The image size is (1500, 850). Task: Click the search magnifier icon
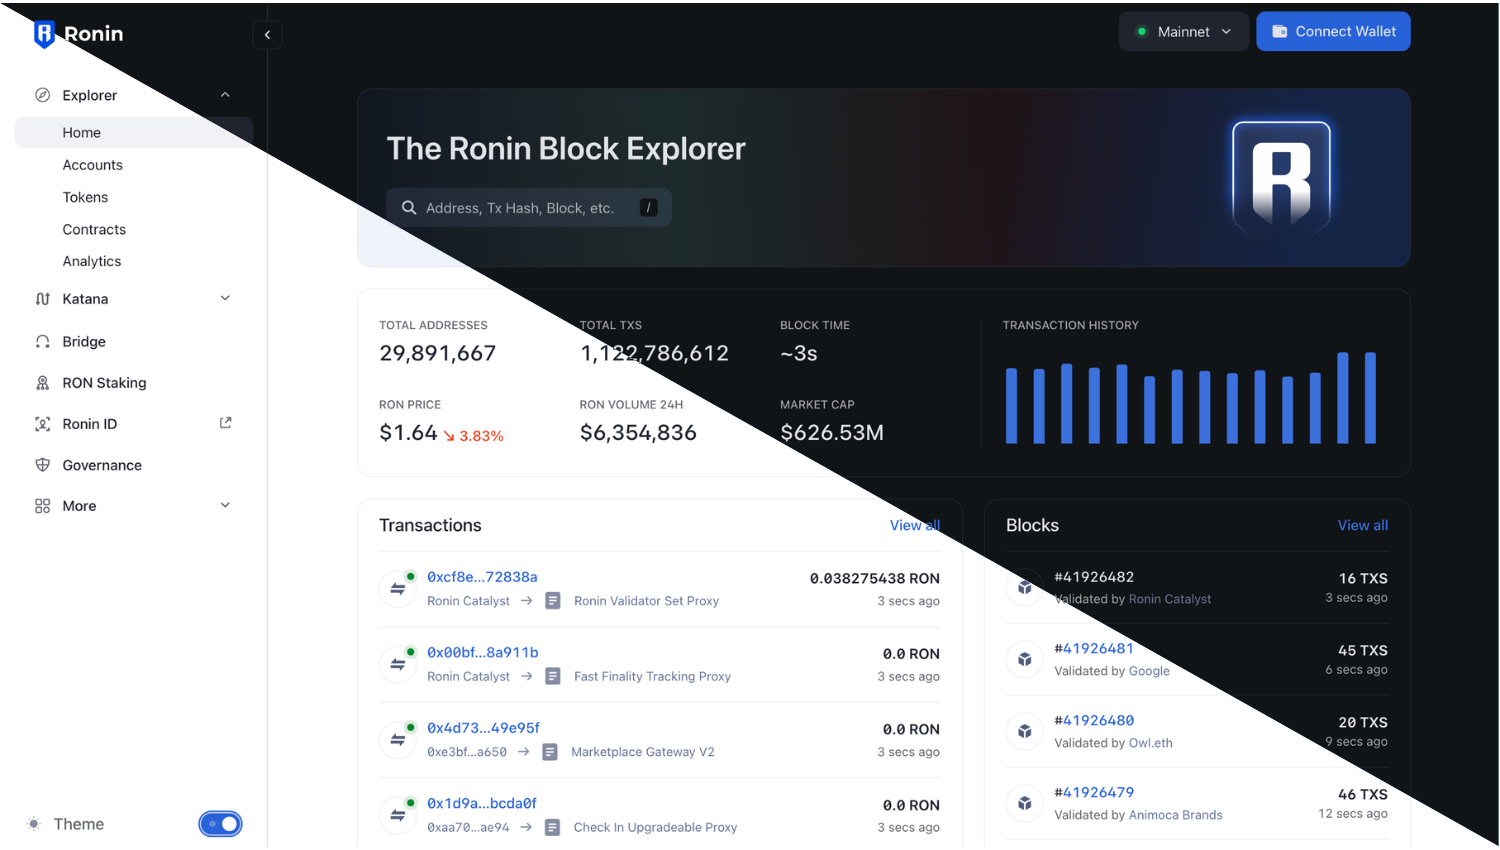pyautogui.click(x=409, y=208)
